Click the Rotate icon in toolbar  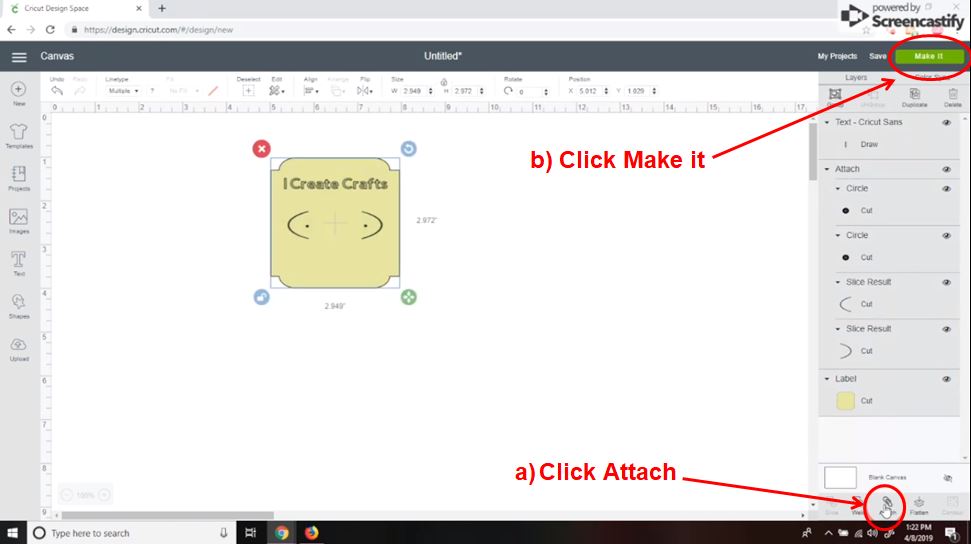(508, 90)
